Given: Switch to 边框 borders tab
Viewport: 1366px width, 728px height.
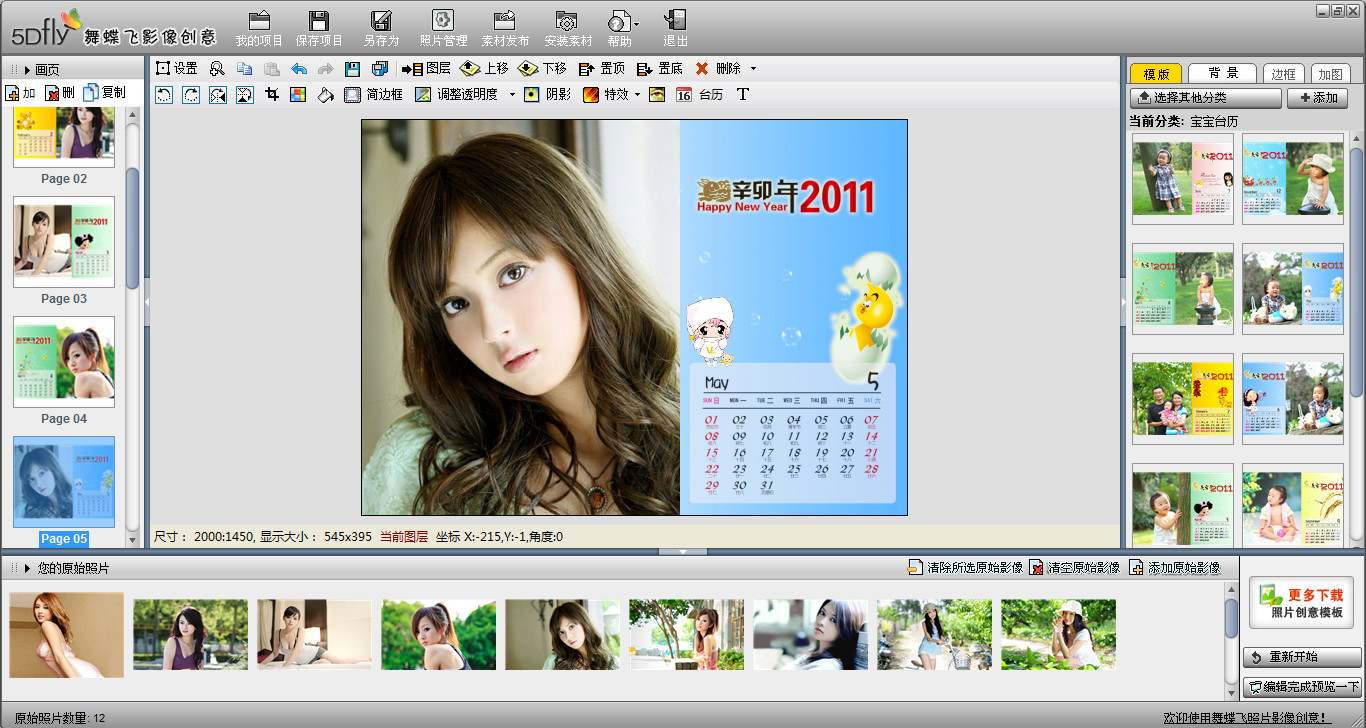Looking at the screenshot, I should tap(1283, 73).
